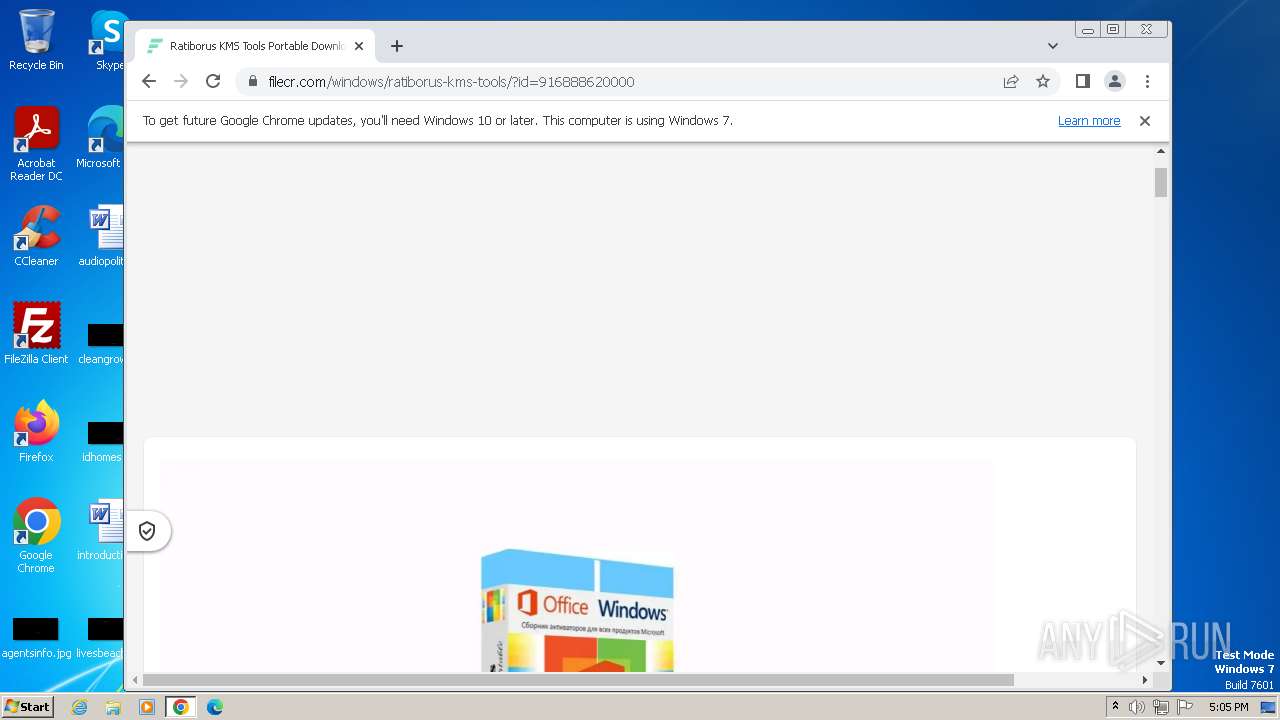Click the horizontal scrollbar thumb

coord(578,680)
